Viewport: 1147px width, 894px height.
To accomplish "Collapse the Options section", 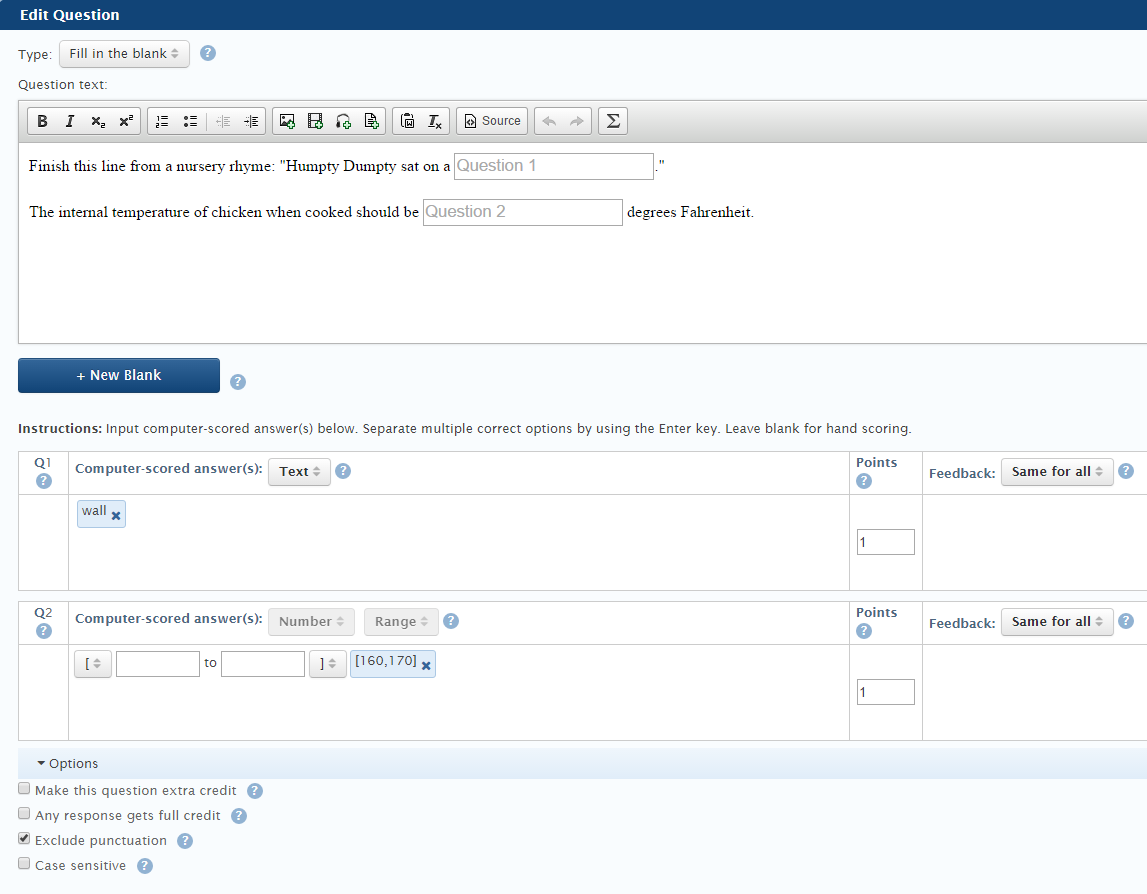I will point(68,763).
